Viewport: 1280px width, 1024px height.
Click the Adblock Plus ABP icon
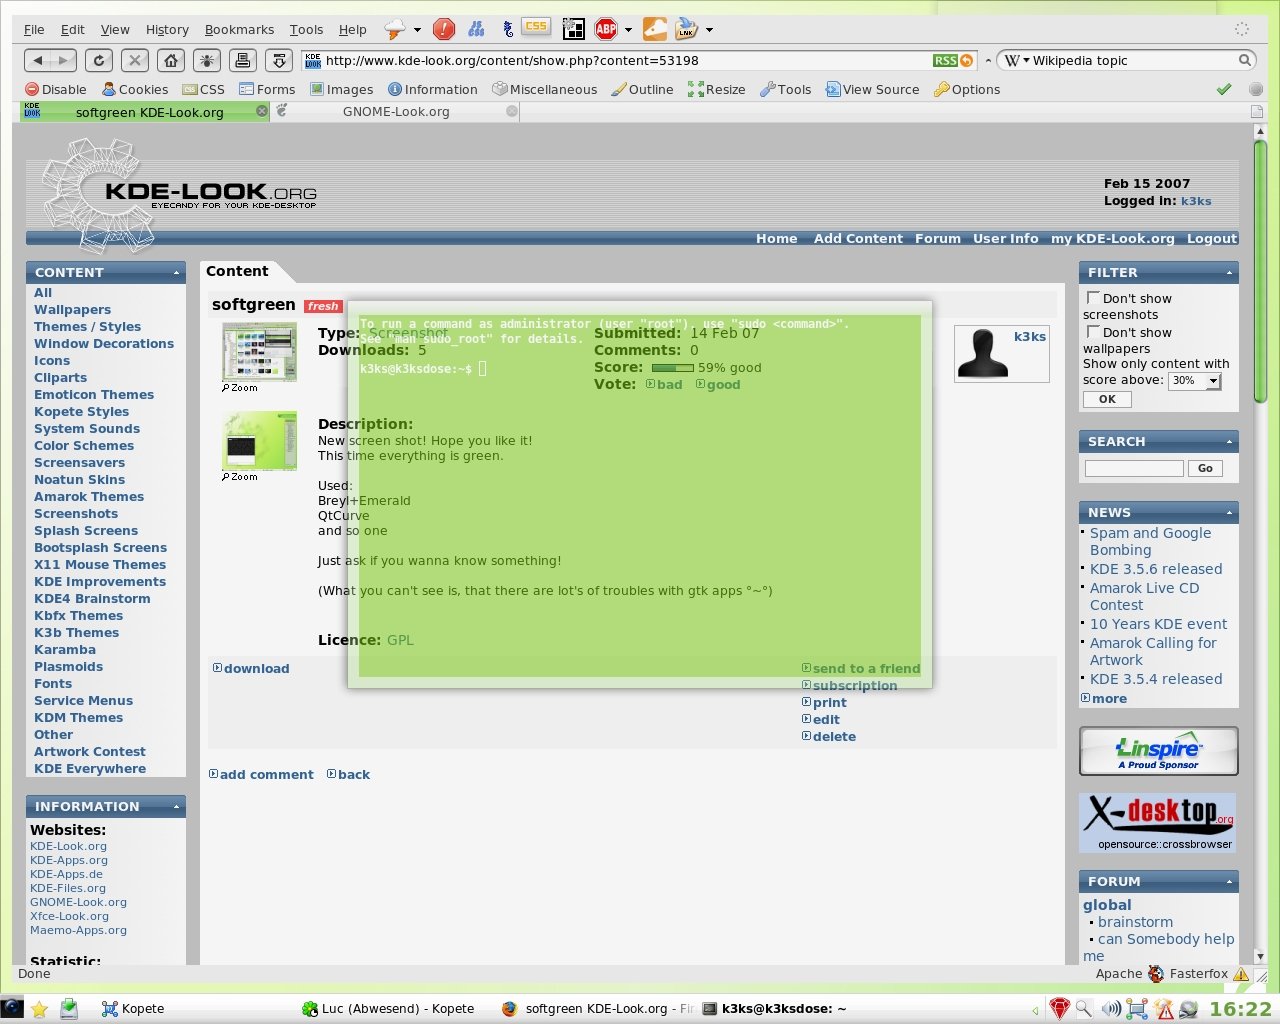point(606,29)
